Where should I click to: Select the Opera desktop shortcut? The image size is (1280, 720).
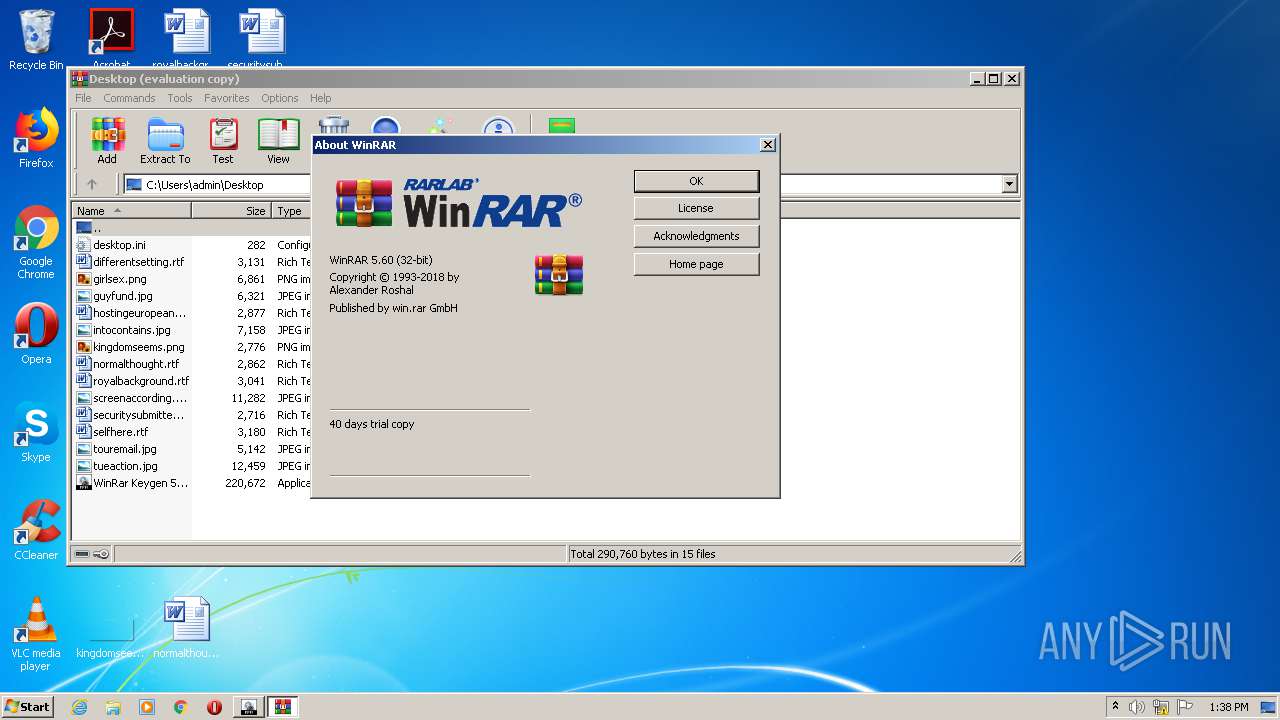(x=36, y=334)
